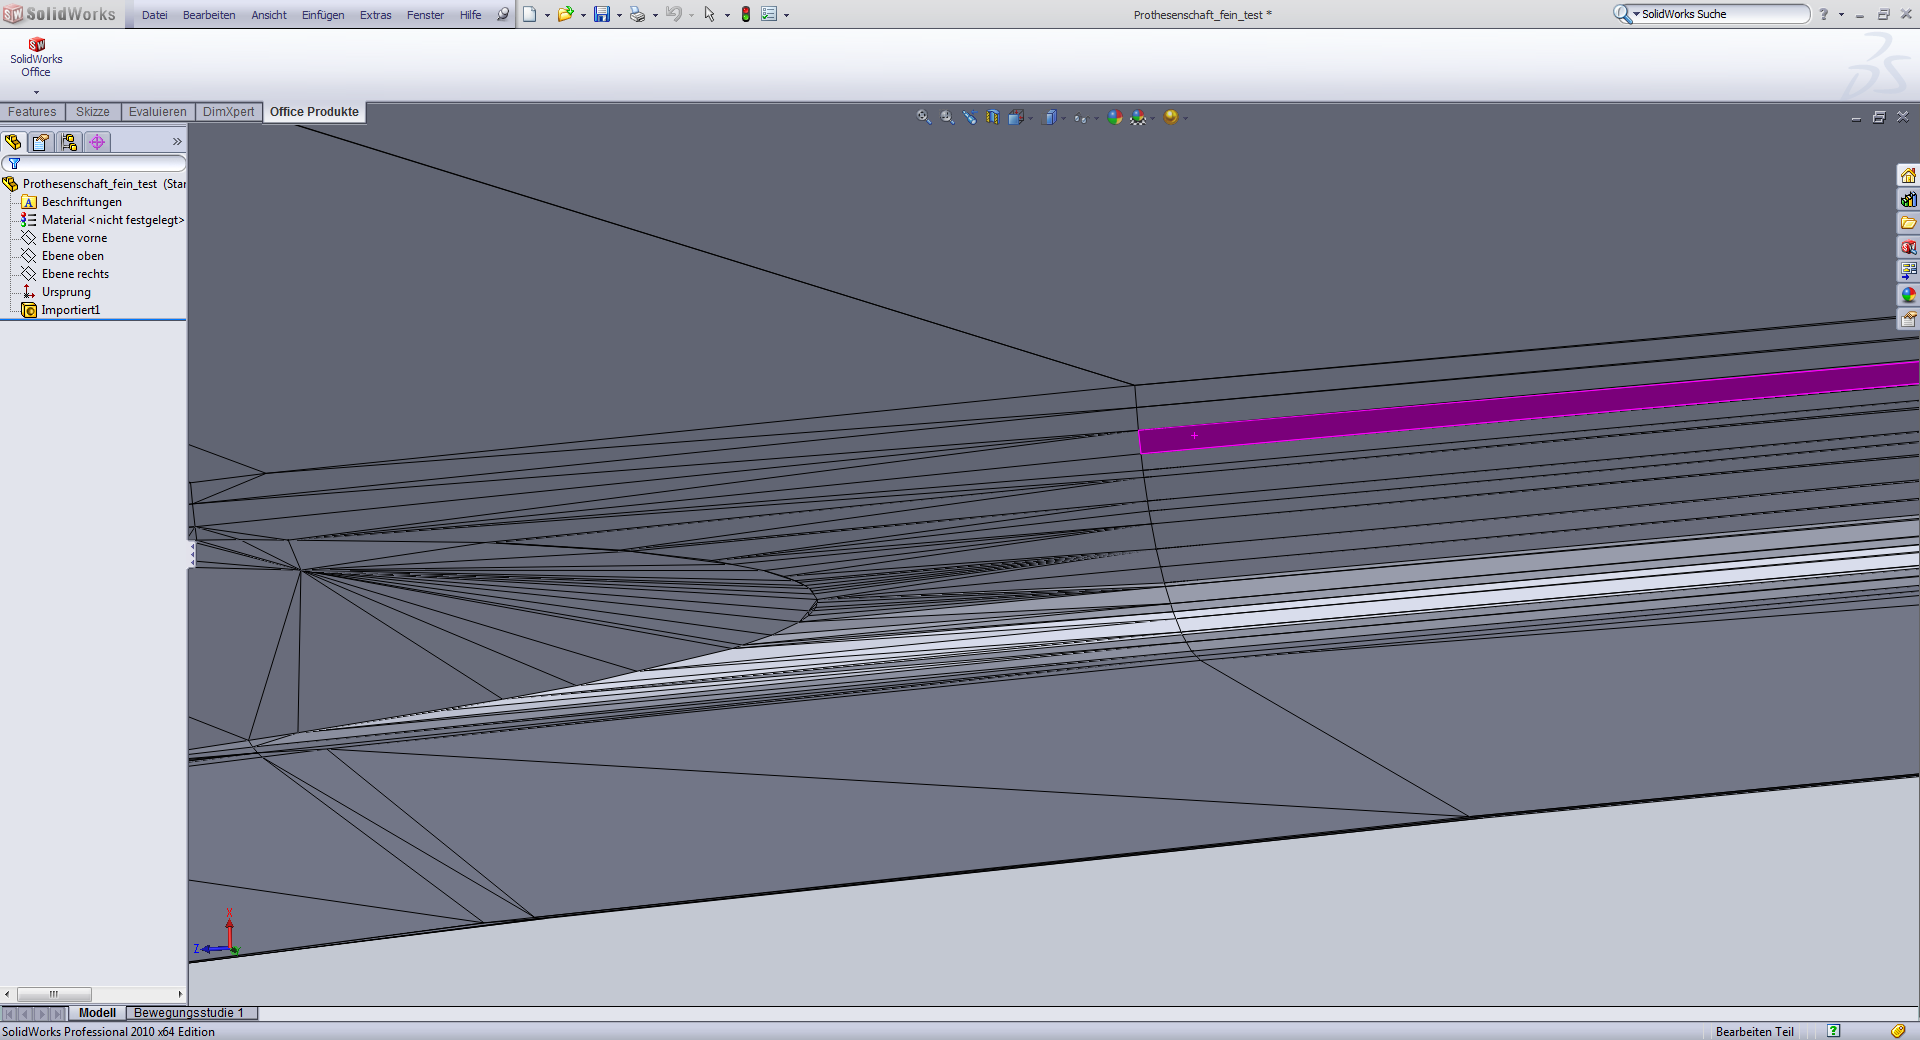Select Importiert1 in the feature tree
The image size is (1920, 1040).
[x=70, y=310]
